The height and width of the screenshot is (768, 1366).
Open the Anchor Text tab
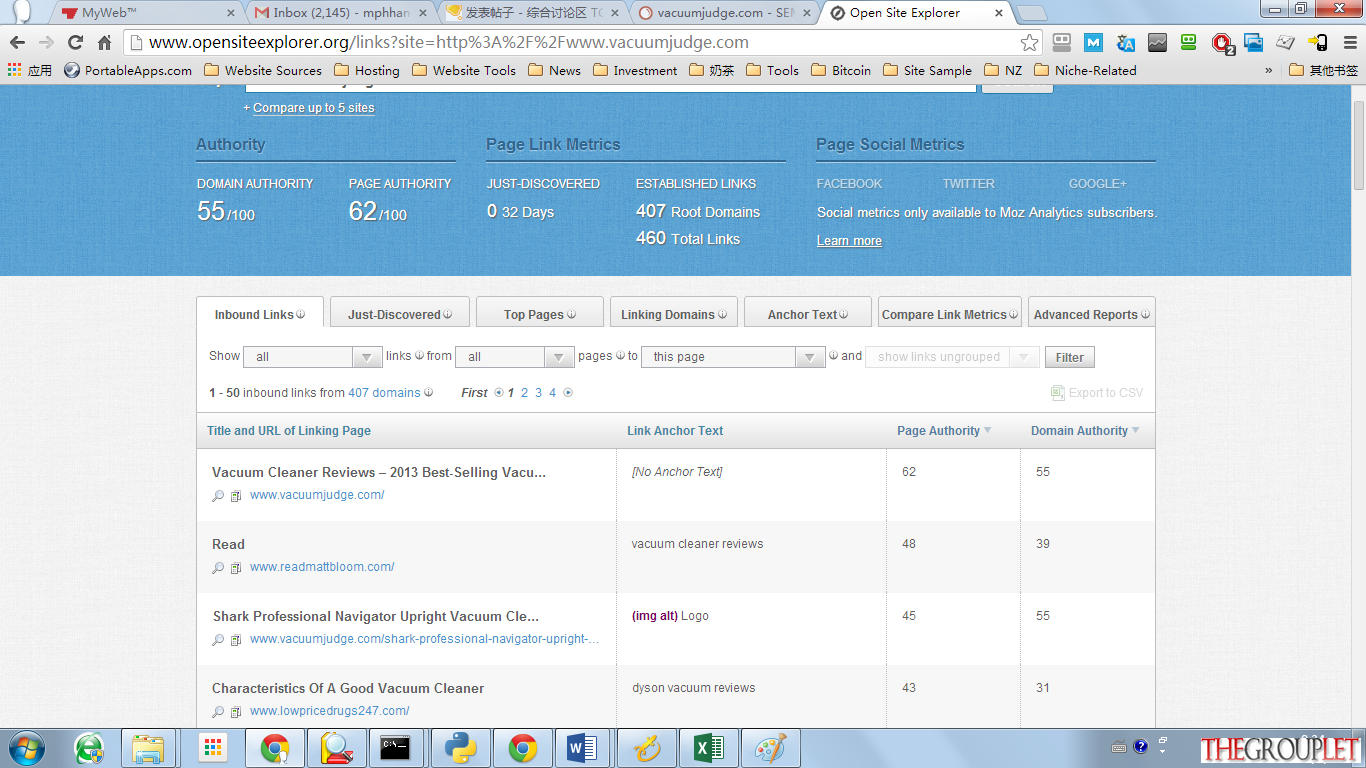tap(808, 313)
